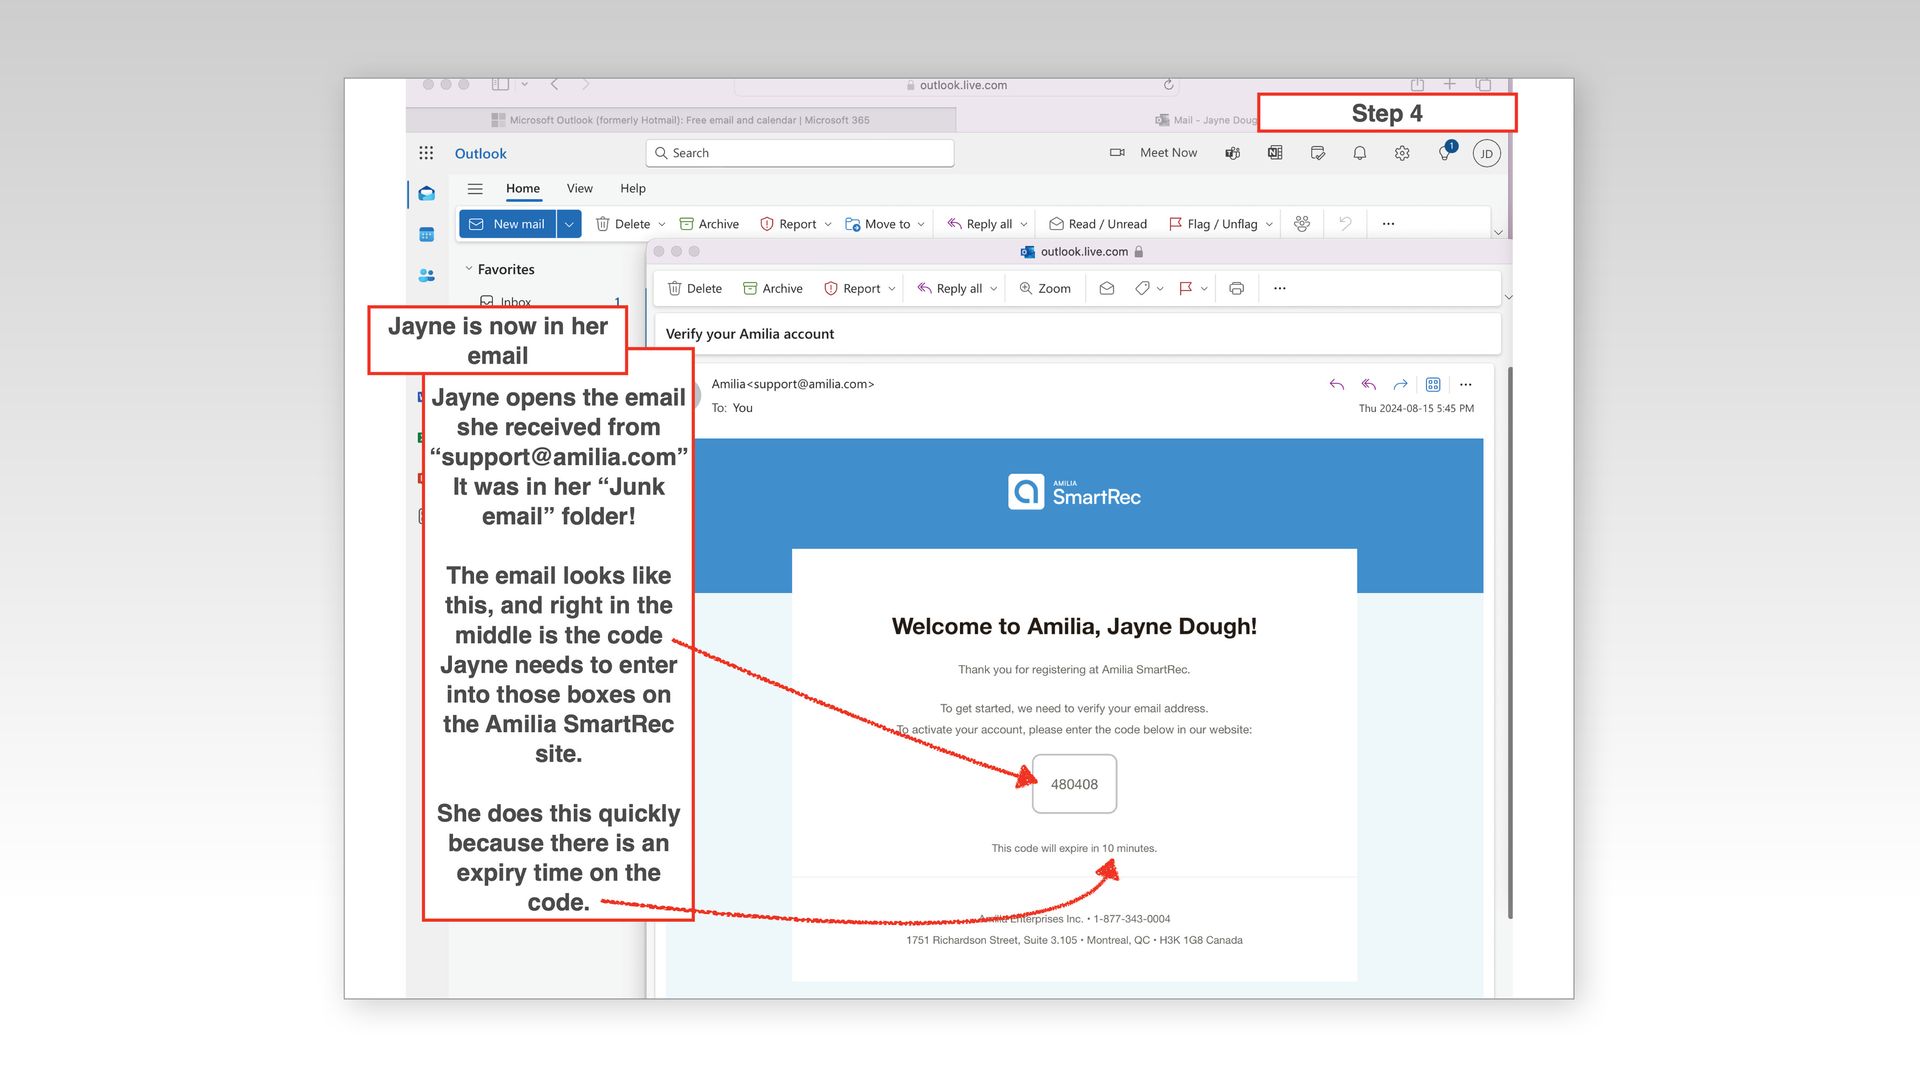Expand categorize options in popup toolbar

(1160, 289)
